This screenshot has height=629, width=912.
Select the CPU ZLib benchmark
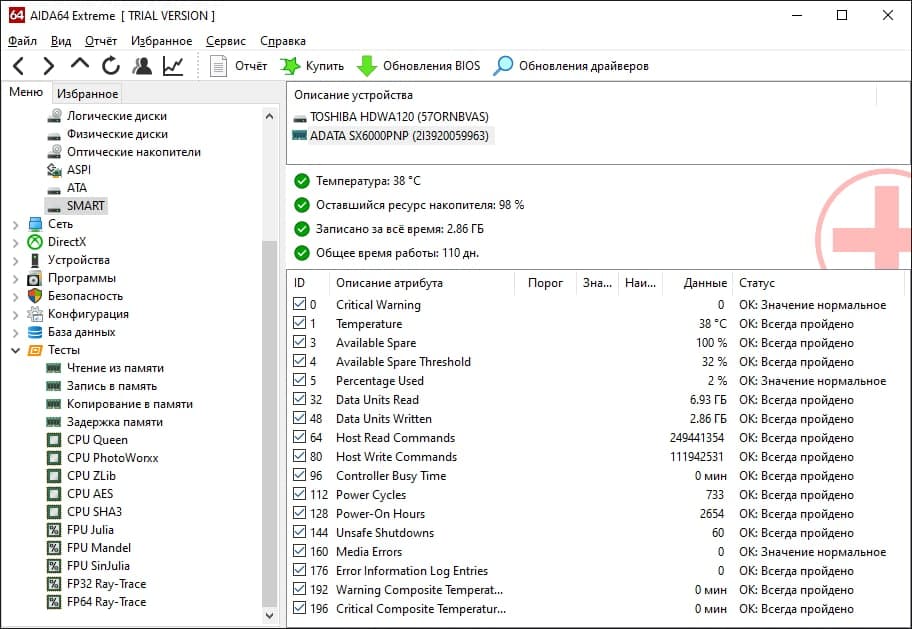tap(91, 476)
